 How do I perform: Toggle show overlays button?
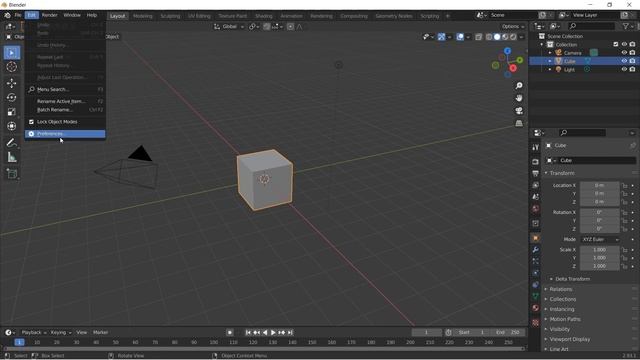point(460,37)
